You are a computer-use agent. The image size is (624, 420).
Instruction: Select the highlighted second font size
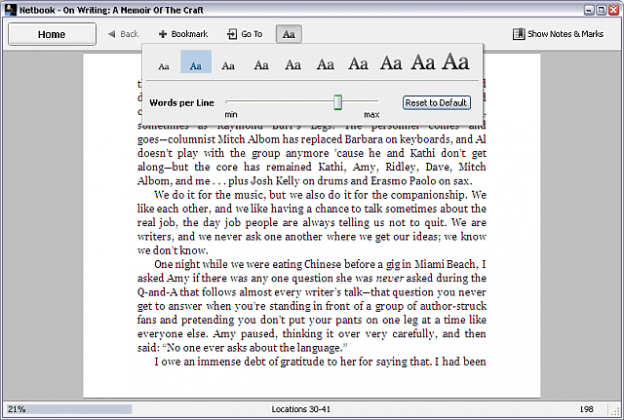[196, 65]
